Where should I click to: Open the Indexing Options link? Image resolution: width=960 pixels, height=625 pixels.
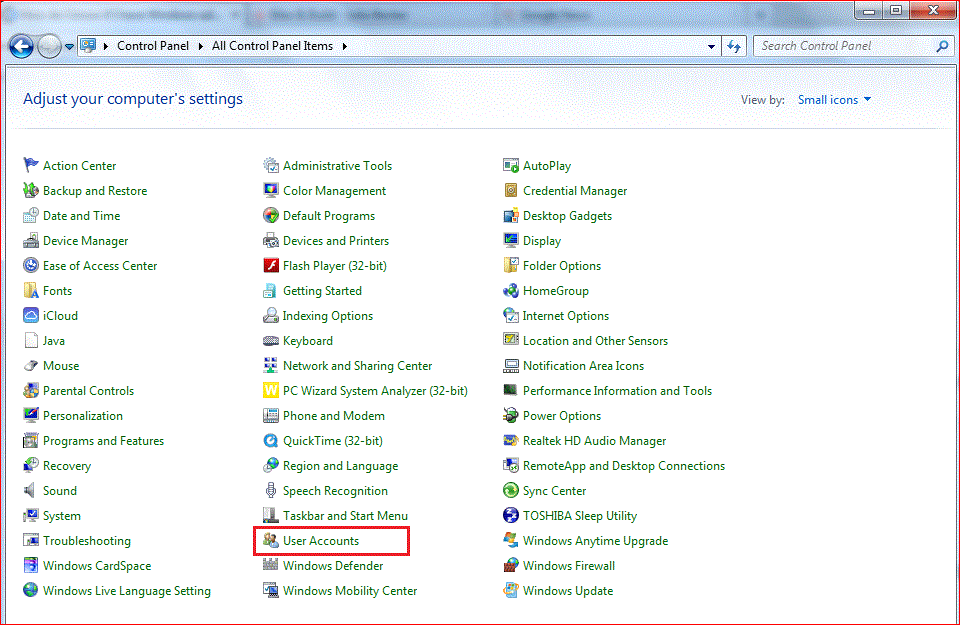[x=328, y=315]
